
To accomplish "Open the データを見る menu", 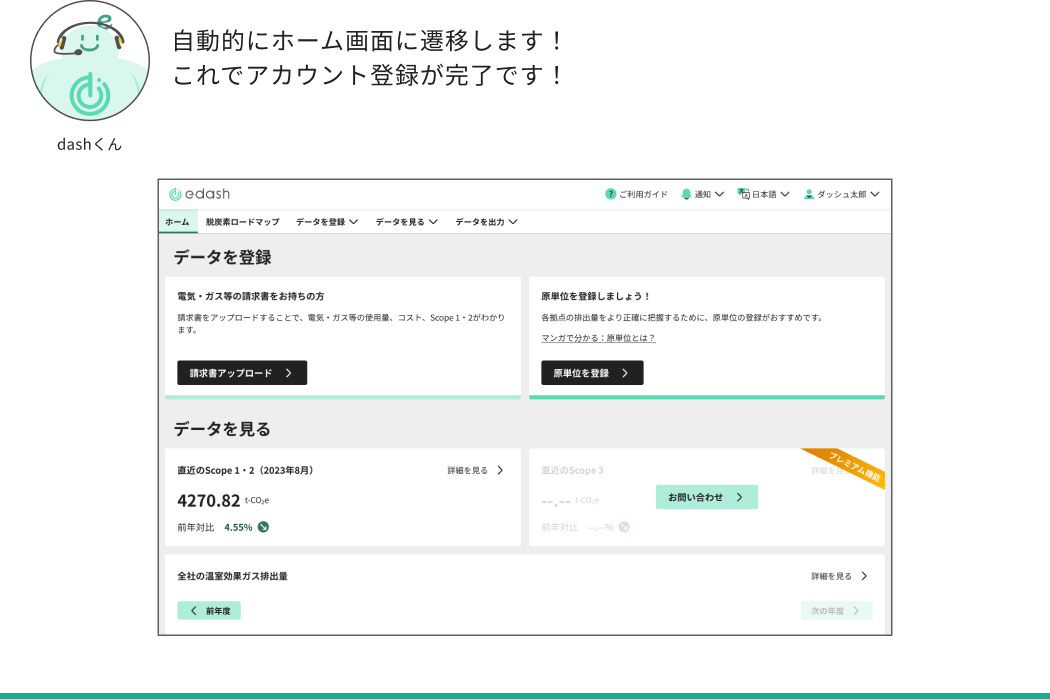I will click(x=406, y=222).
